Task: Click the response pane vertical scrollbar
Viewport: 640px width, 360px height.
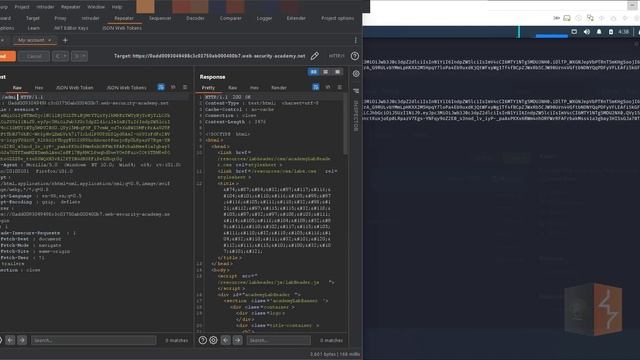Action: pyautogui.click(x=346, y=124)
